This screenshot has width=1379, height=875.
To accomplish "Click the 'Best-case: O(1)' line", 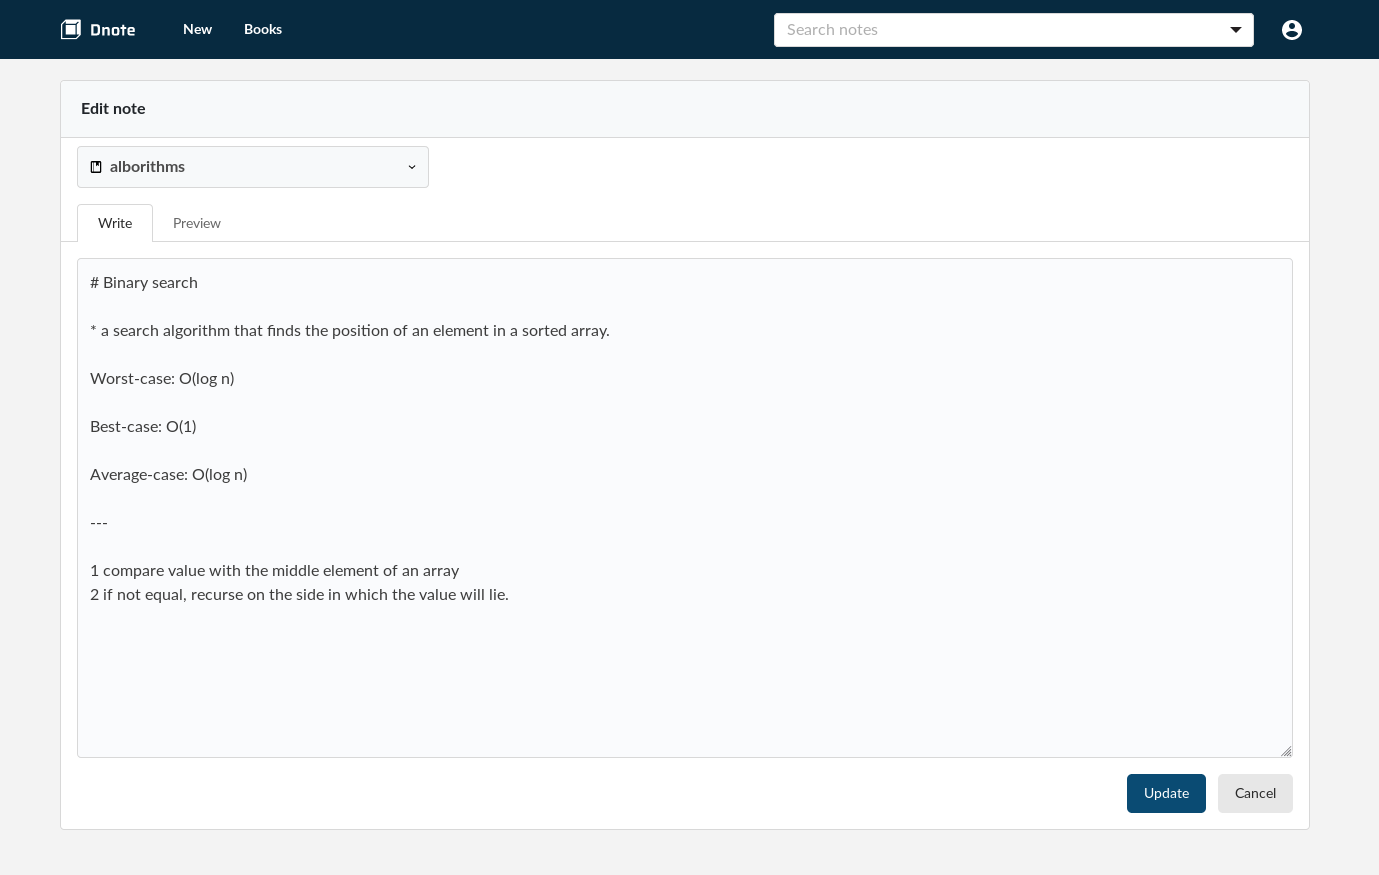I will (143, 427).
